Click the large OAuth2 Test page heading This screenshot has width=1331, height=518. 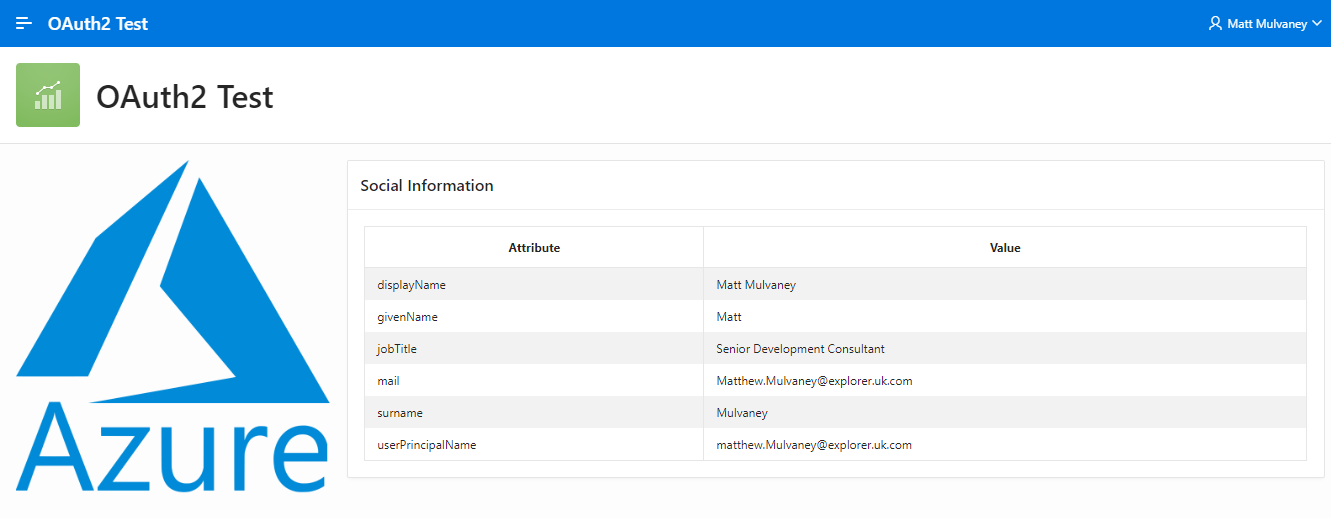coord(185,97)
